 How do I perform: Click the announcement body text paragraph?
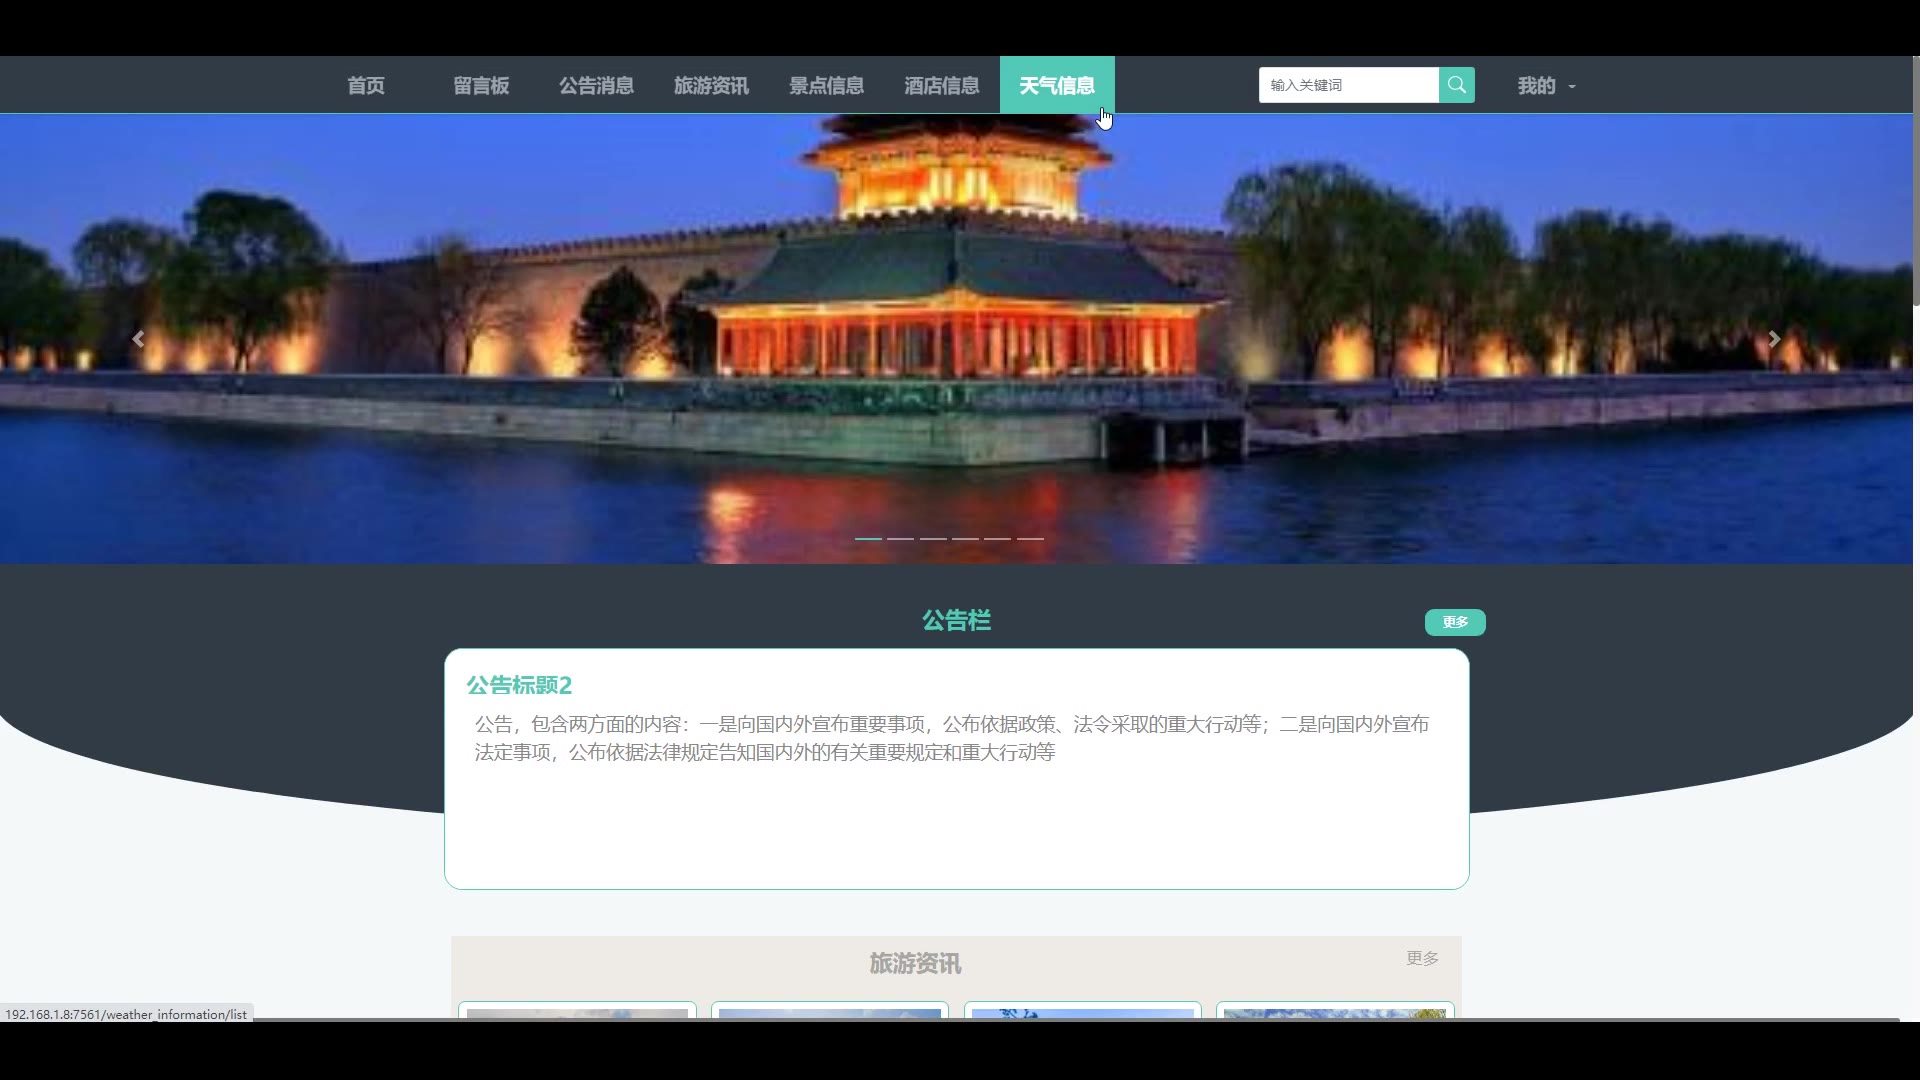[x=952, y=738]
